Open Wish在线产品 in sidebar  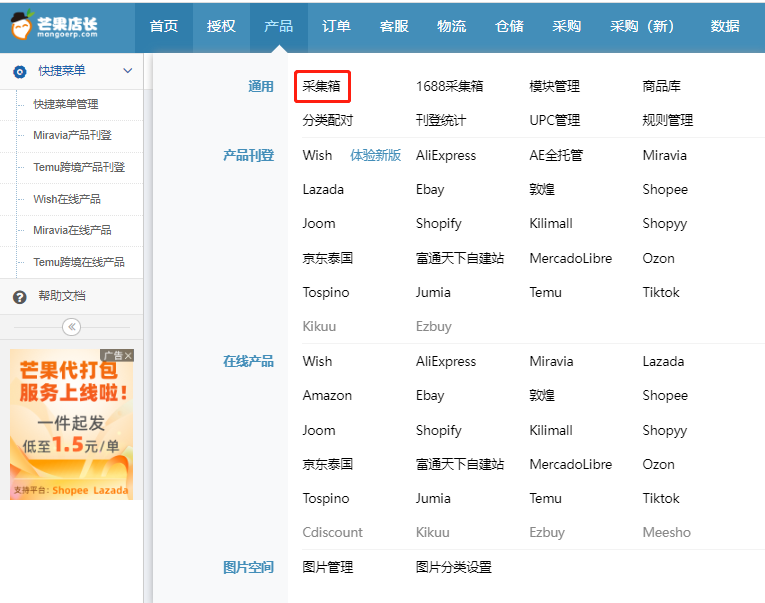pos(67,199)
